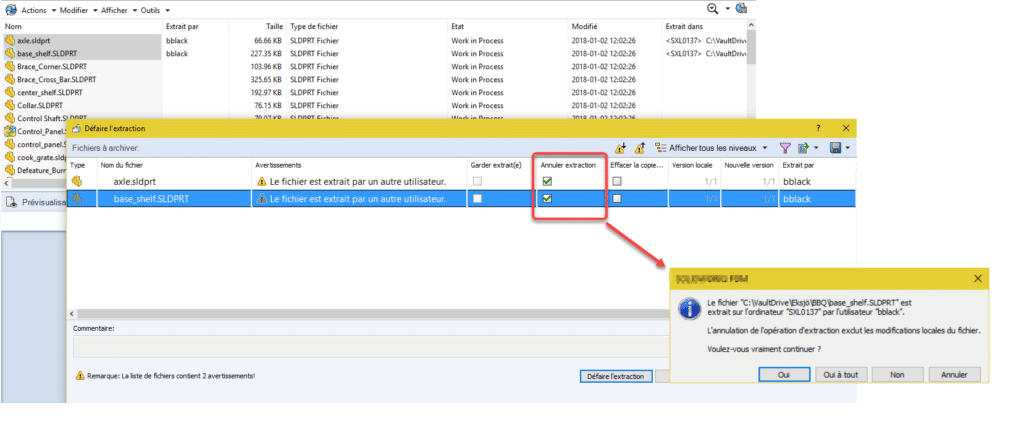The height and width of the screenshot is (434, 1024).
Task: Click the Nouvelle version column header
Action: [749, 165]
